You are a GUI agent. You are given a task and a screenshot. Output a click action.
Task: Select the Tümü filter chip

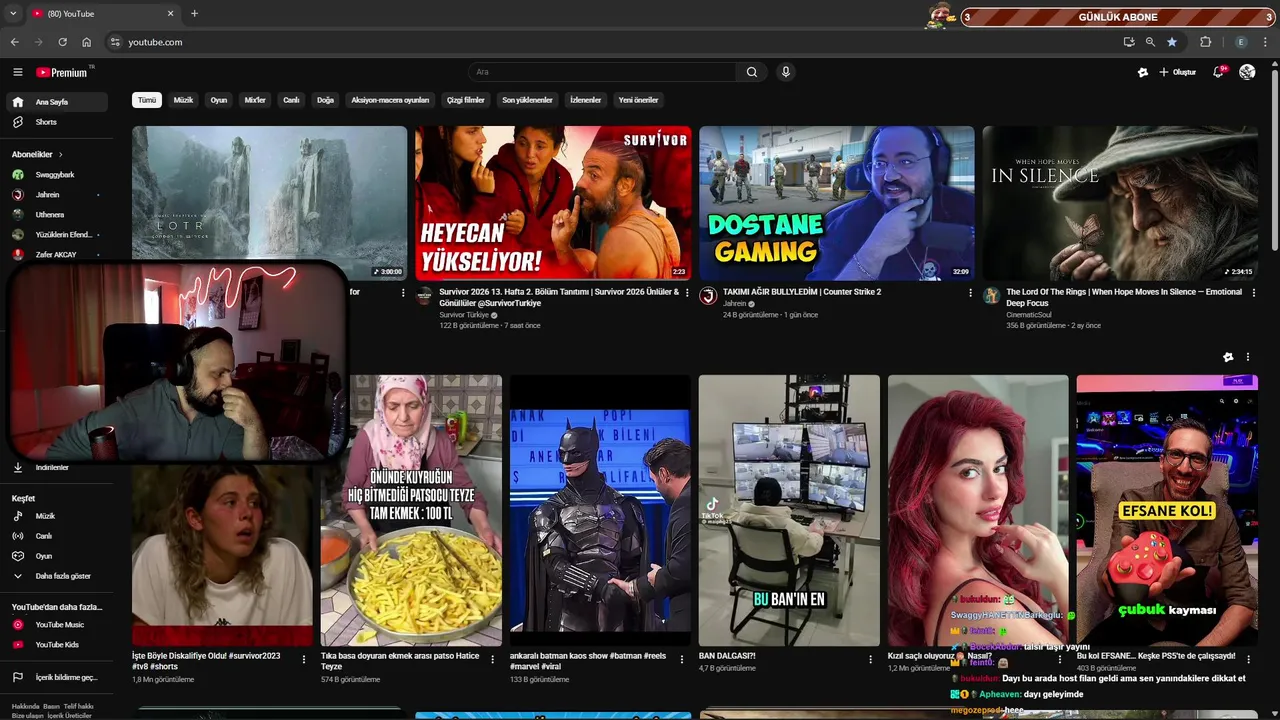(147, 100)
